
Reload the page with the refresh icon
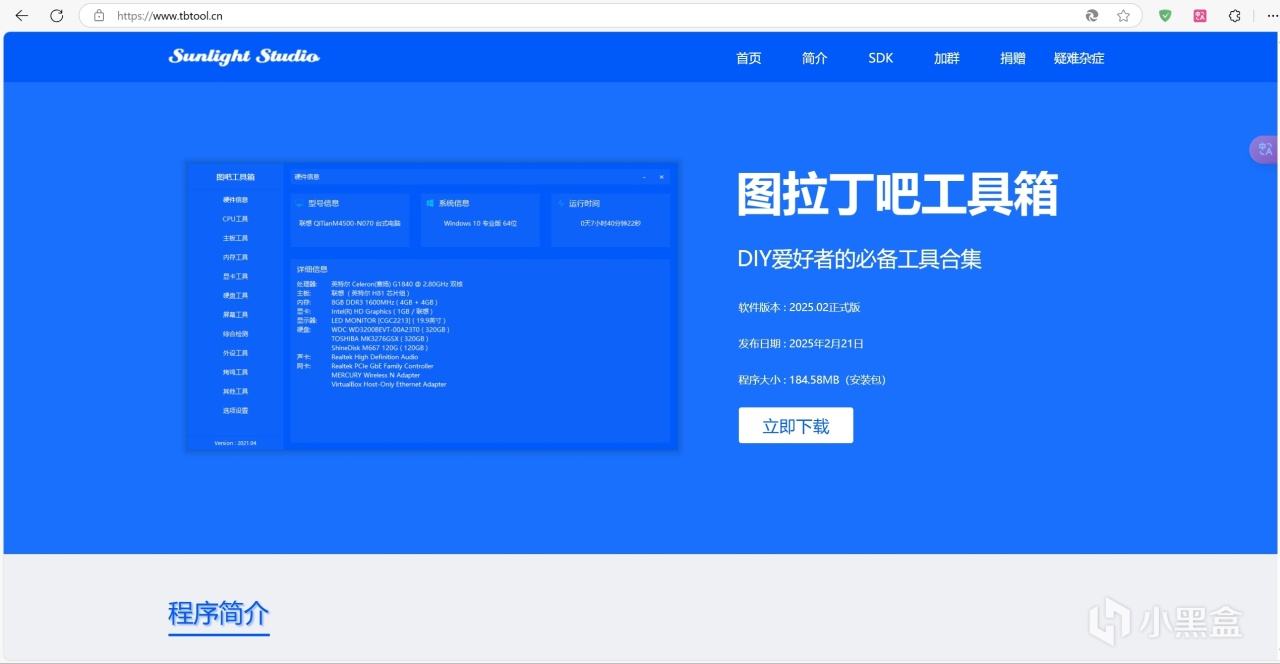pyautogui.click(x=57, y=16)
